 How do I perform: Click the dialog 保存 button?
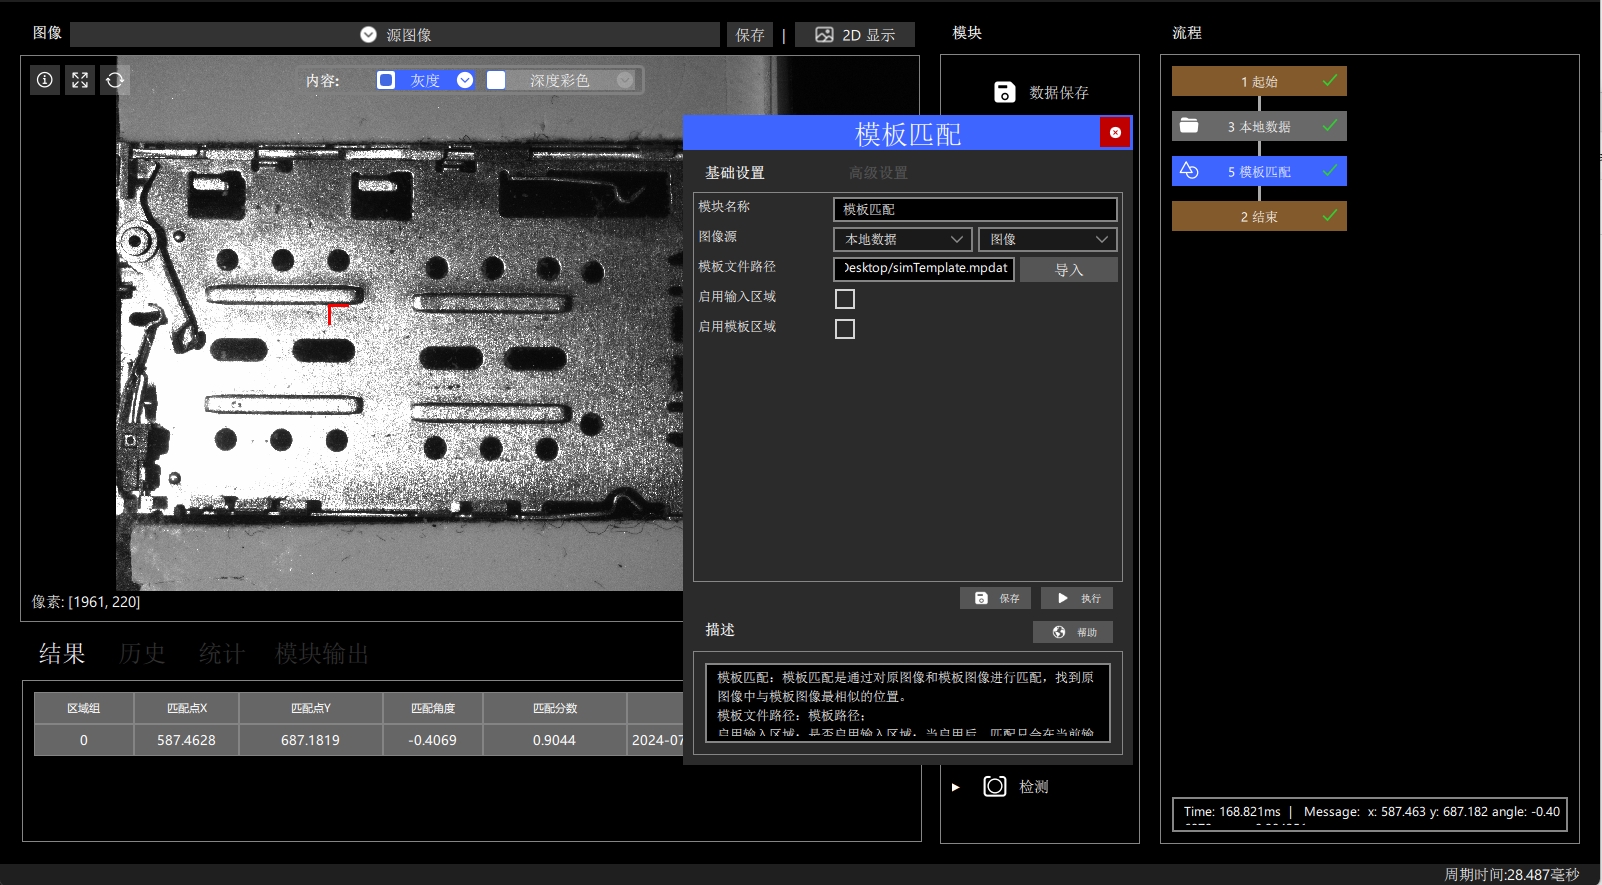tap(996, 598)
